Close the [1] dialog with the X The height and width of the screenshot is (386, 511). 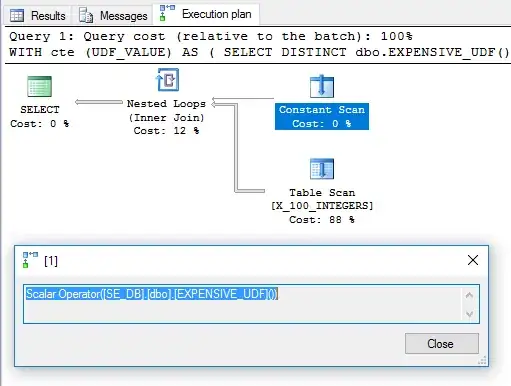point(473,260)
